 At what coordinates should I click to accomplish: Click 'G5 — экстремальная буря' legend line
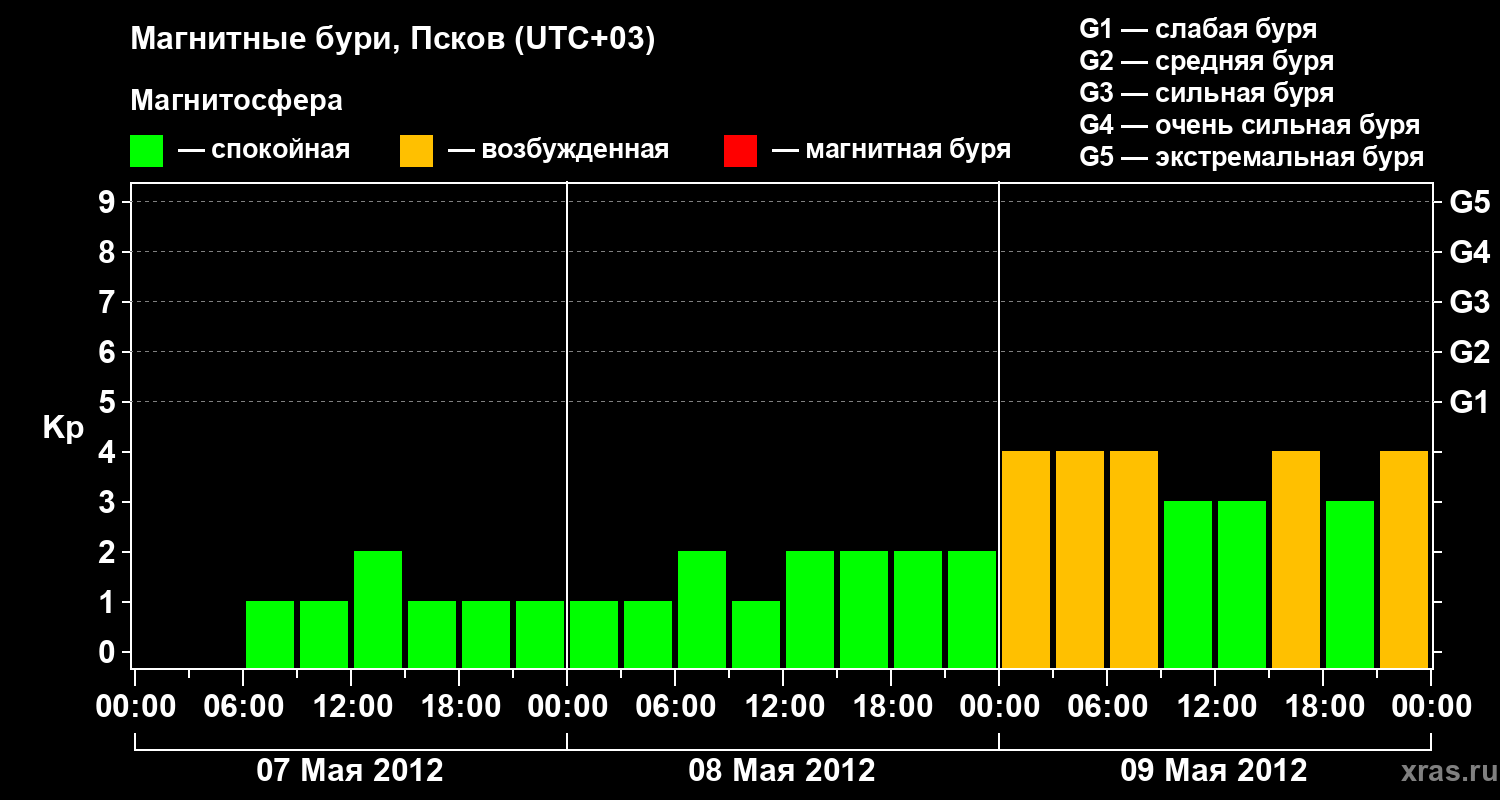click(1251, 157)
